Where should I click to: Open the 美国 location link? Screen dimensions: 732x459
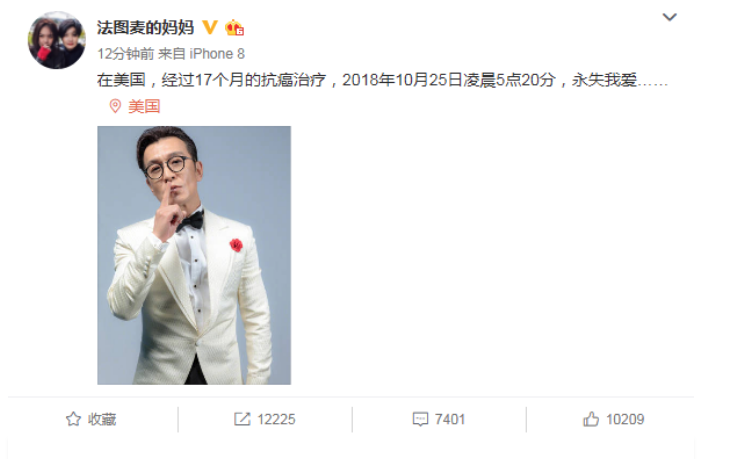click(x=144, y=106)
